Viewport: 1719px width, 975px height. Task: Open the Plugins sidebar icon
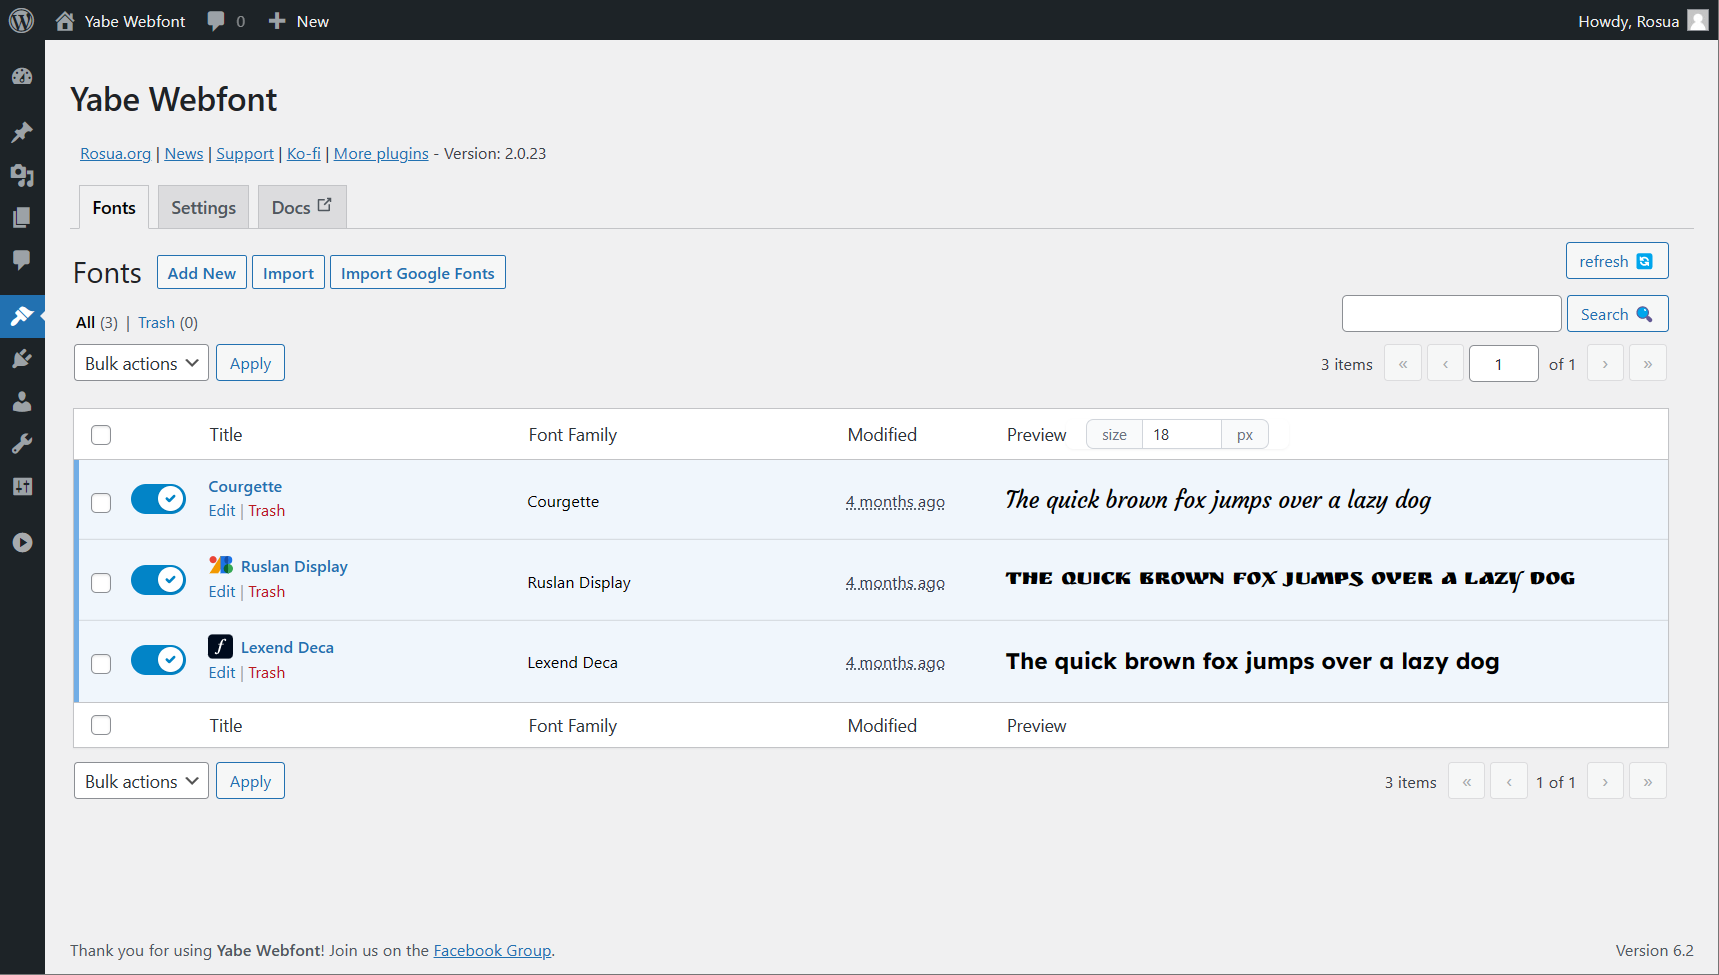point(22,359)
